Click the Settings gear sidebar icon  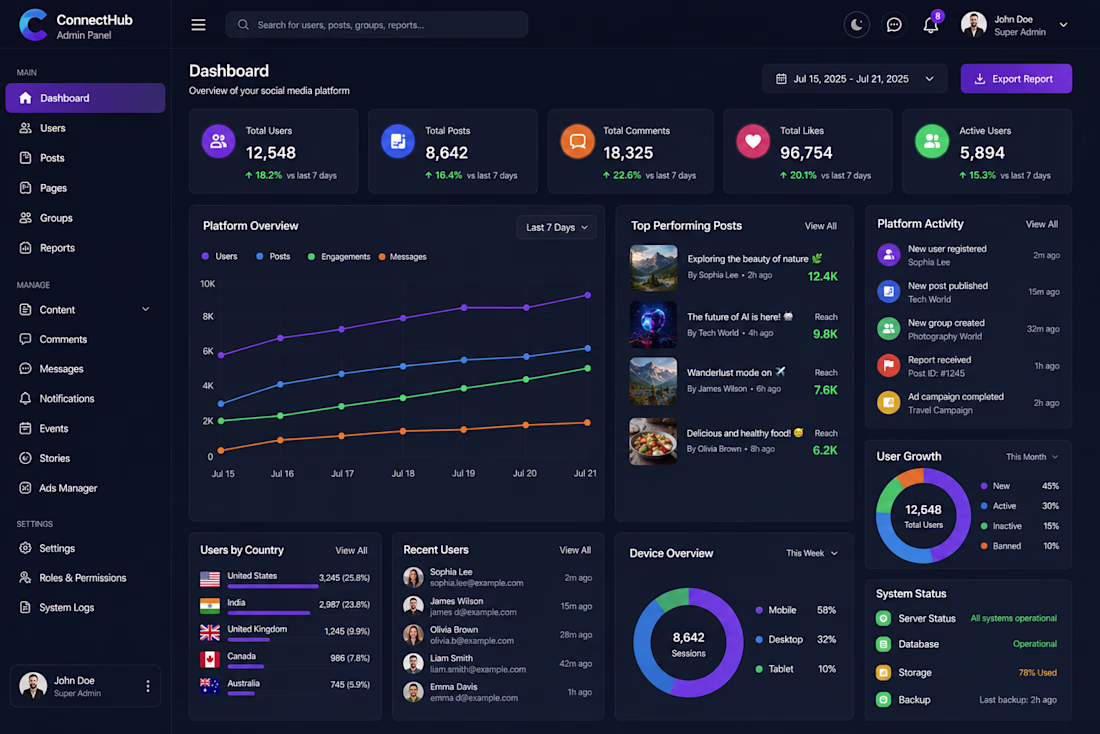[25, 548]
